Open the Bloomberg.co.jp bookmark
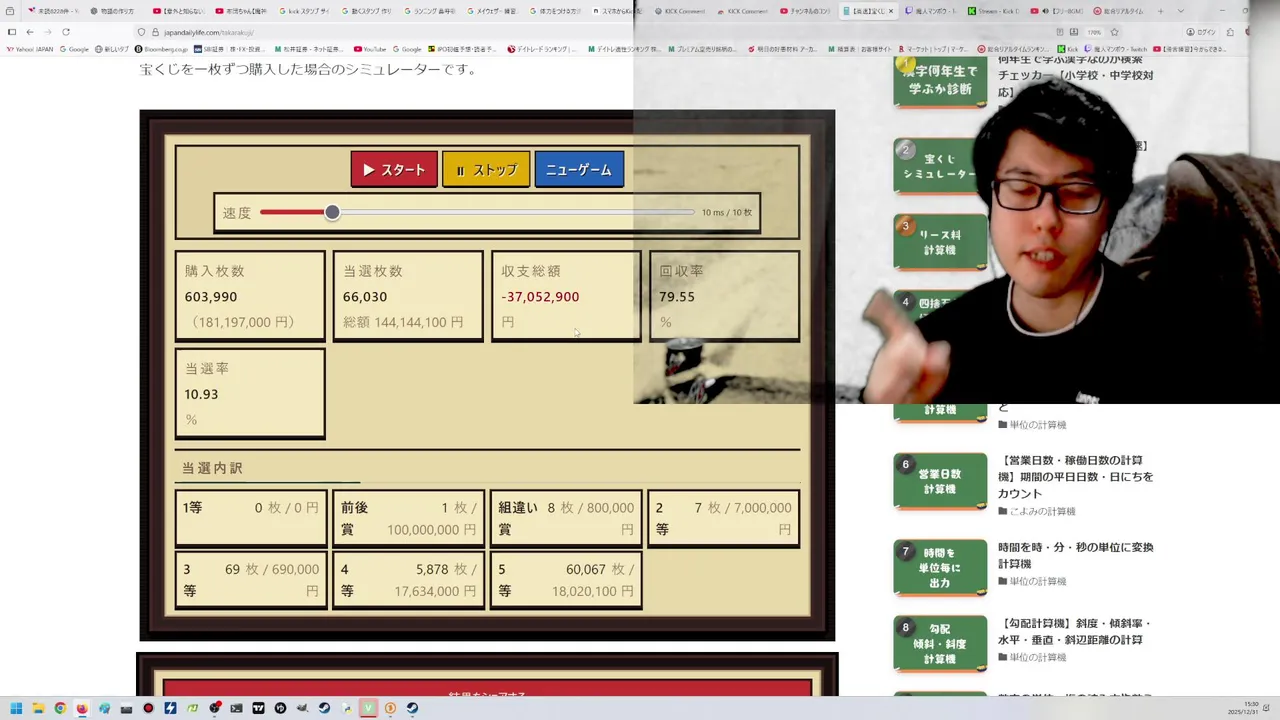This screenshot has height=720, width=1280. pos(161,49)
